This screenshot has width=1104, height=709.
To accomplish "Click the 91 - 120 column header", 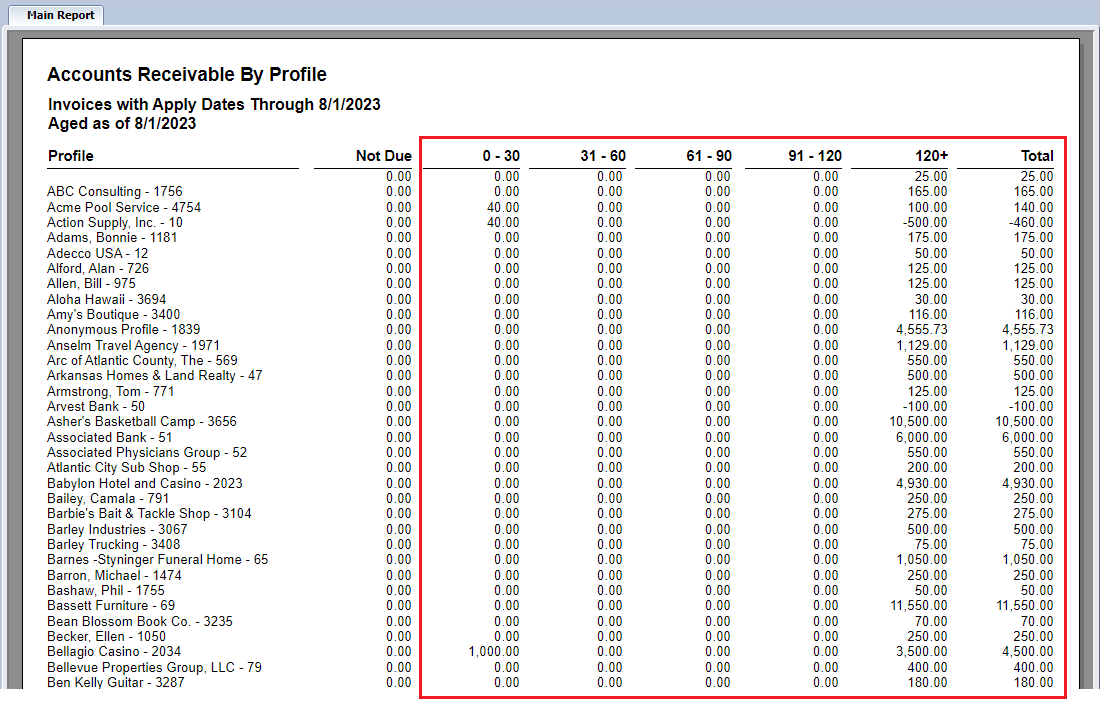I will coord(815,156).
